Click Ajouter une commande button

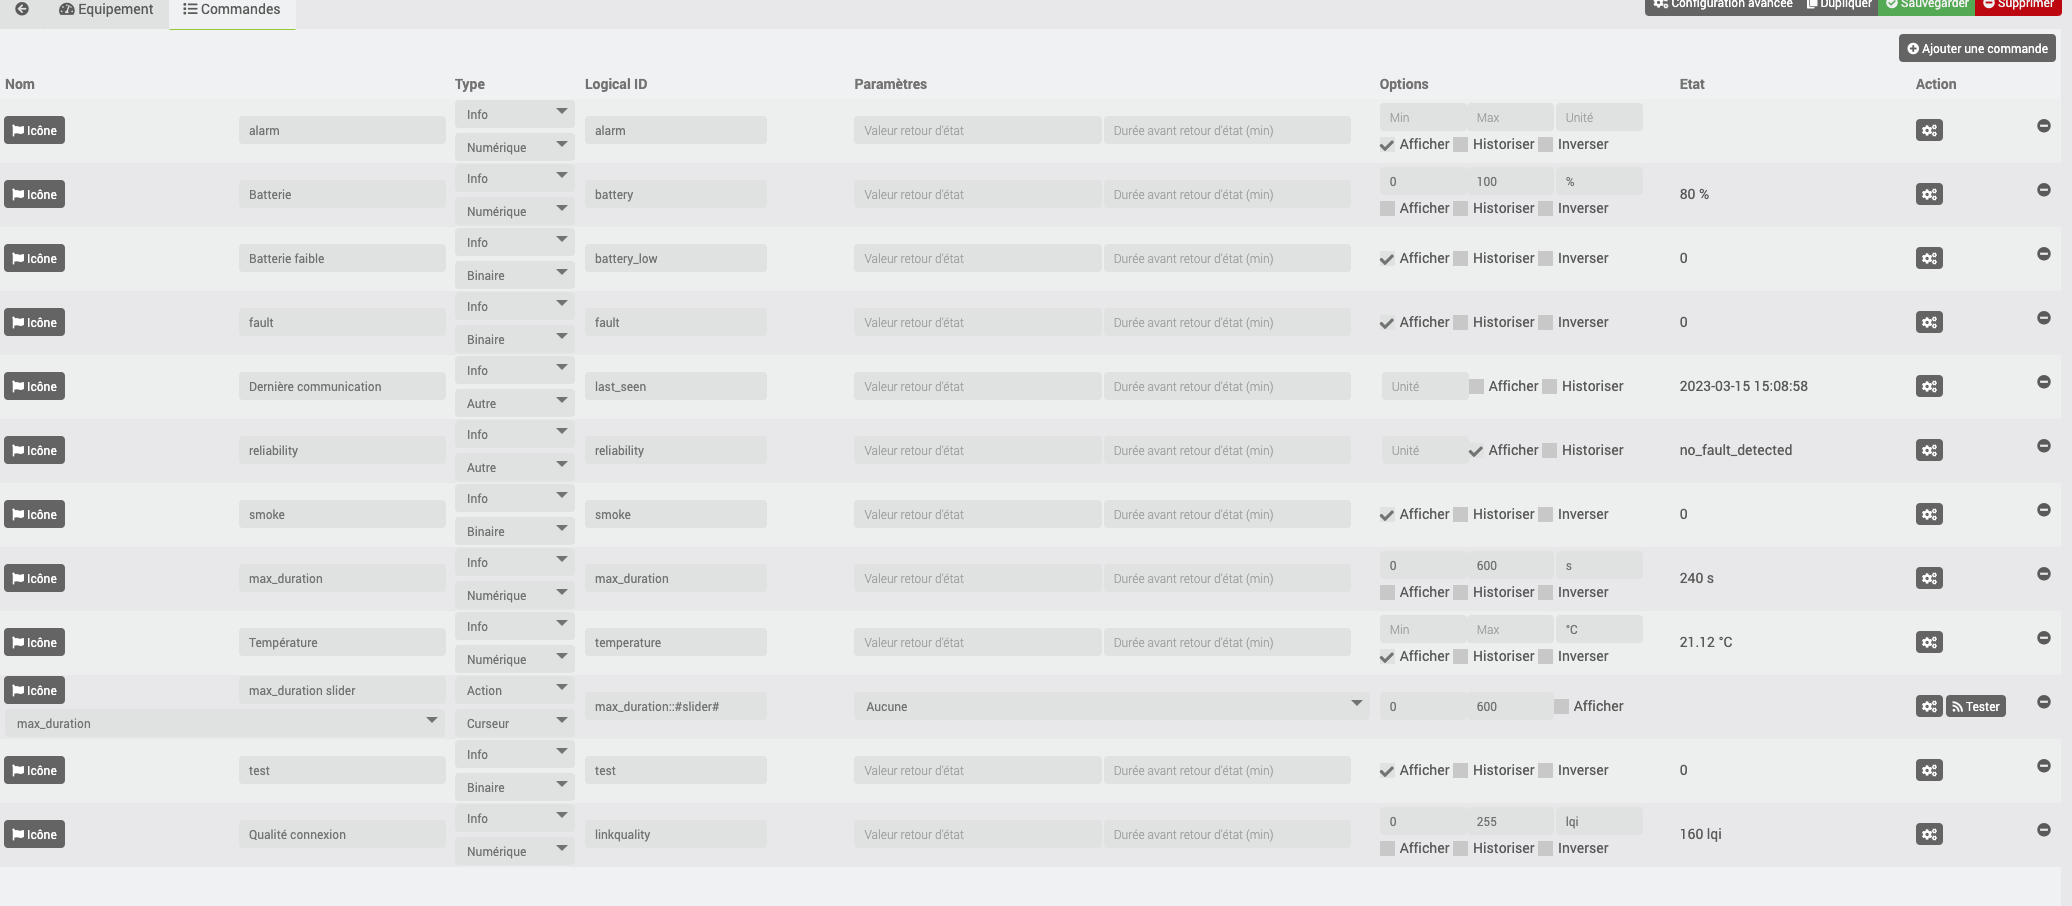coord(1977,48)
